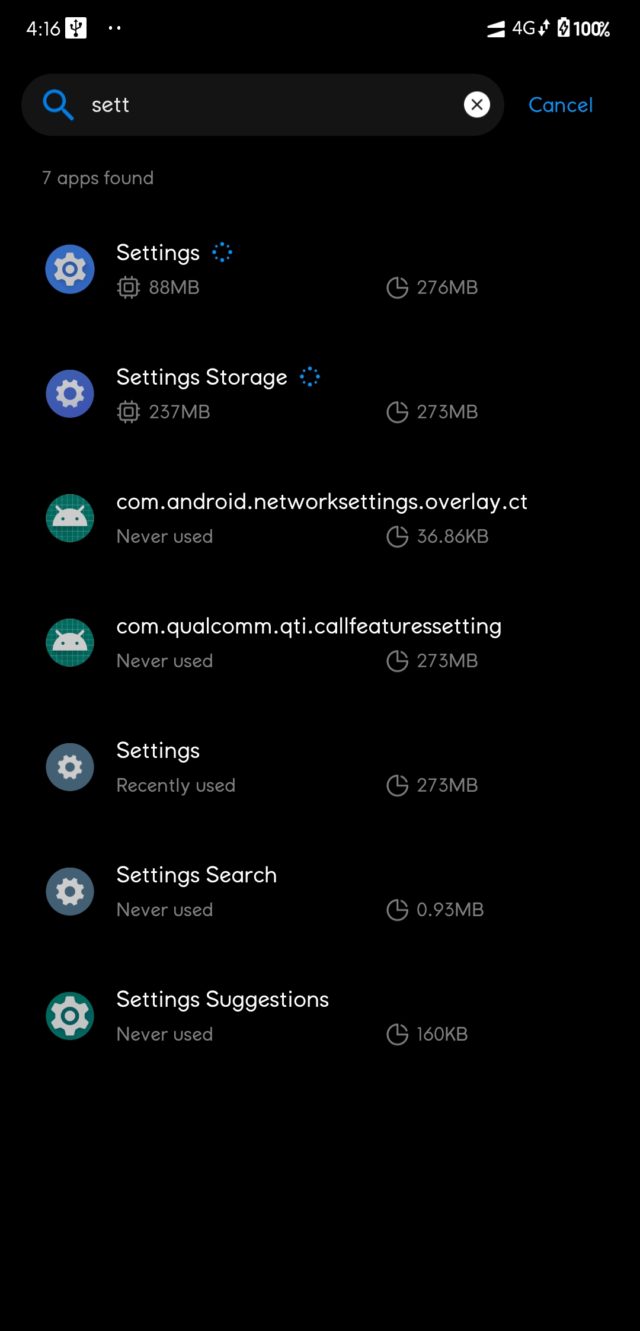Open the Settings entry labeled Recently used
The width and height of the screenshot is (640, 1331).
coord(250,767)
